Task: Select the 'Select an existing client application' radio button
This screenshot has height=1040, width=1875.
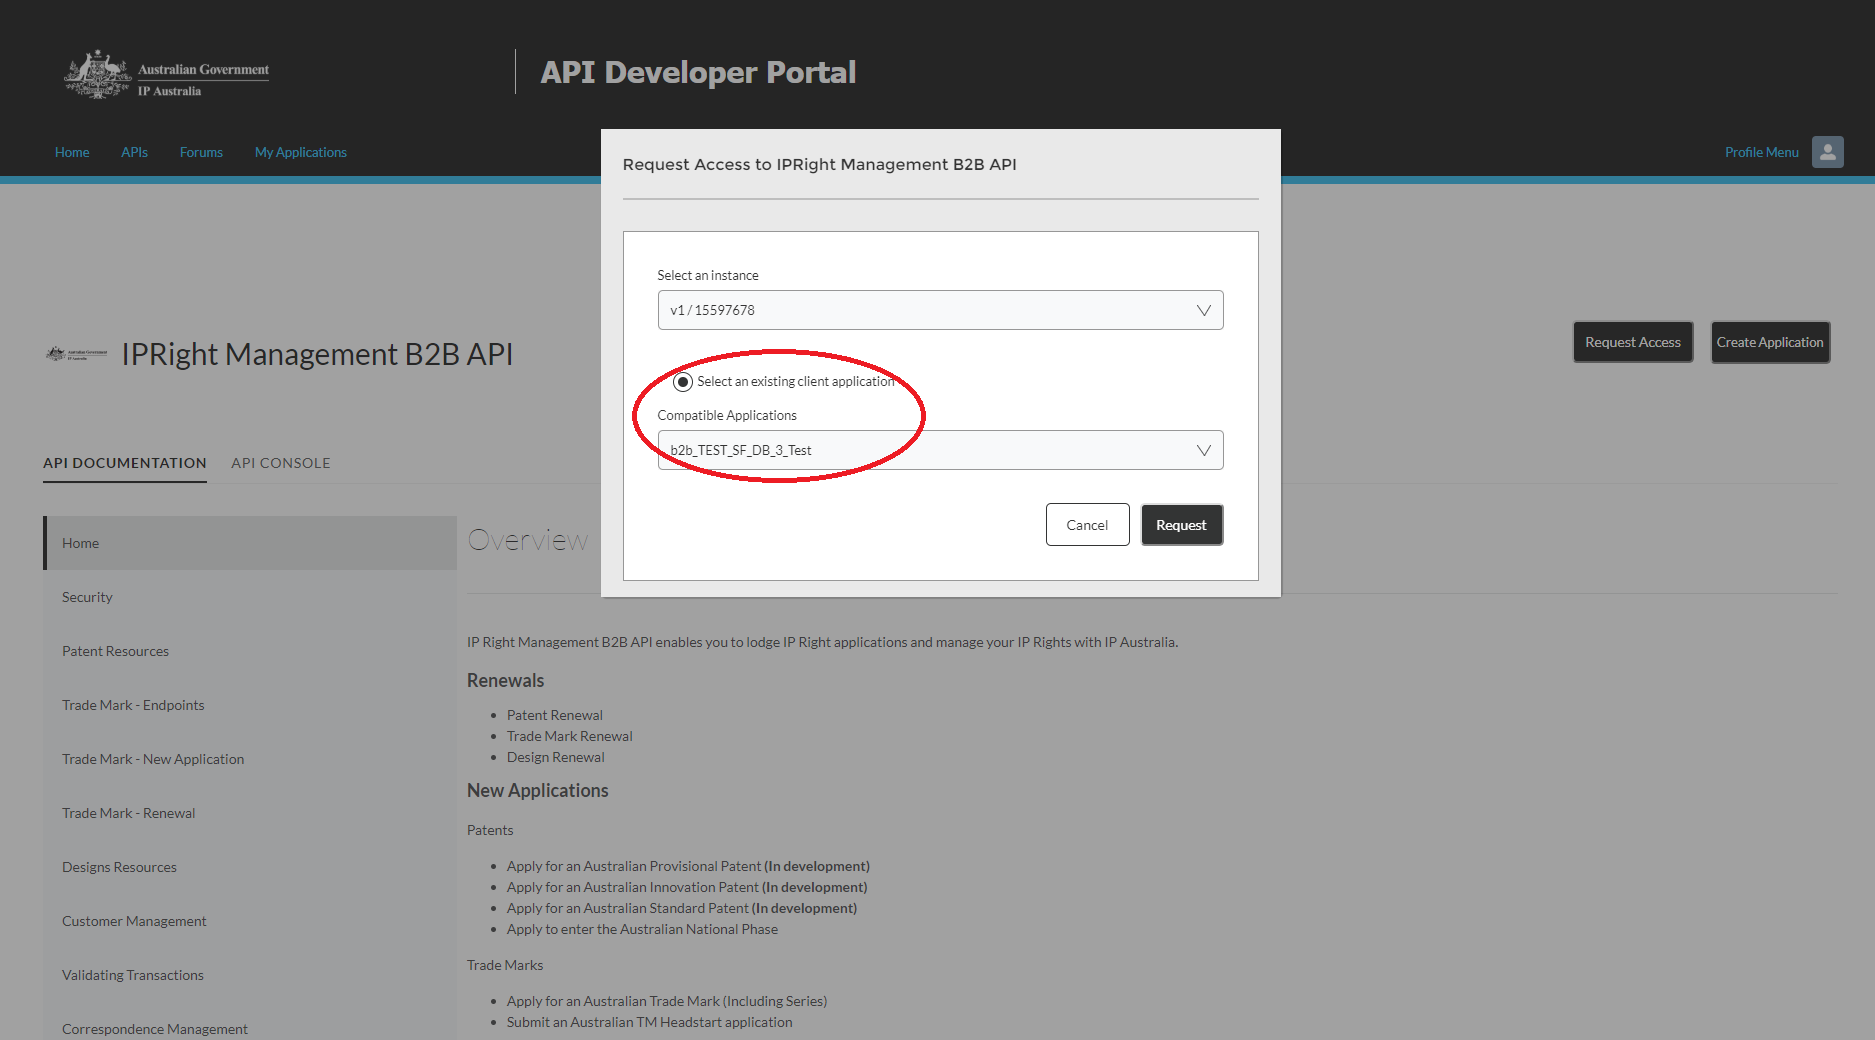Action: point(683,381)
